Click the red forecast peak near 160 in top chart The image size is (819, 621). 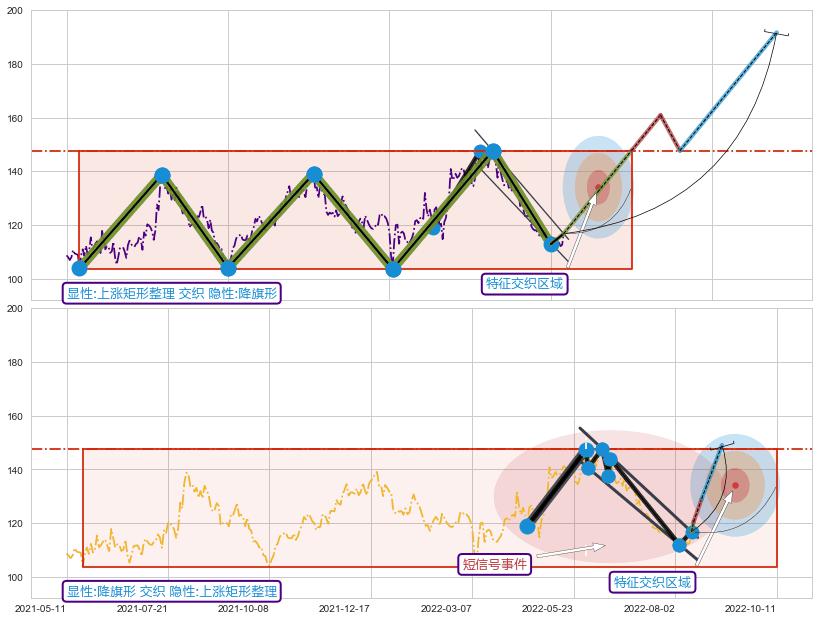(x=661, y=114)
